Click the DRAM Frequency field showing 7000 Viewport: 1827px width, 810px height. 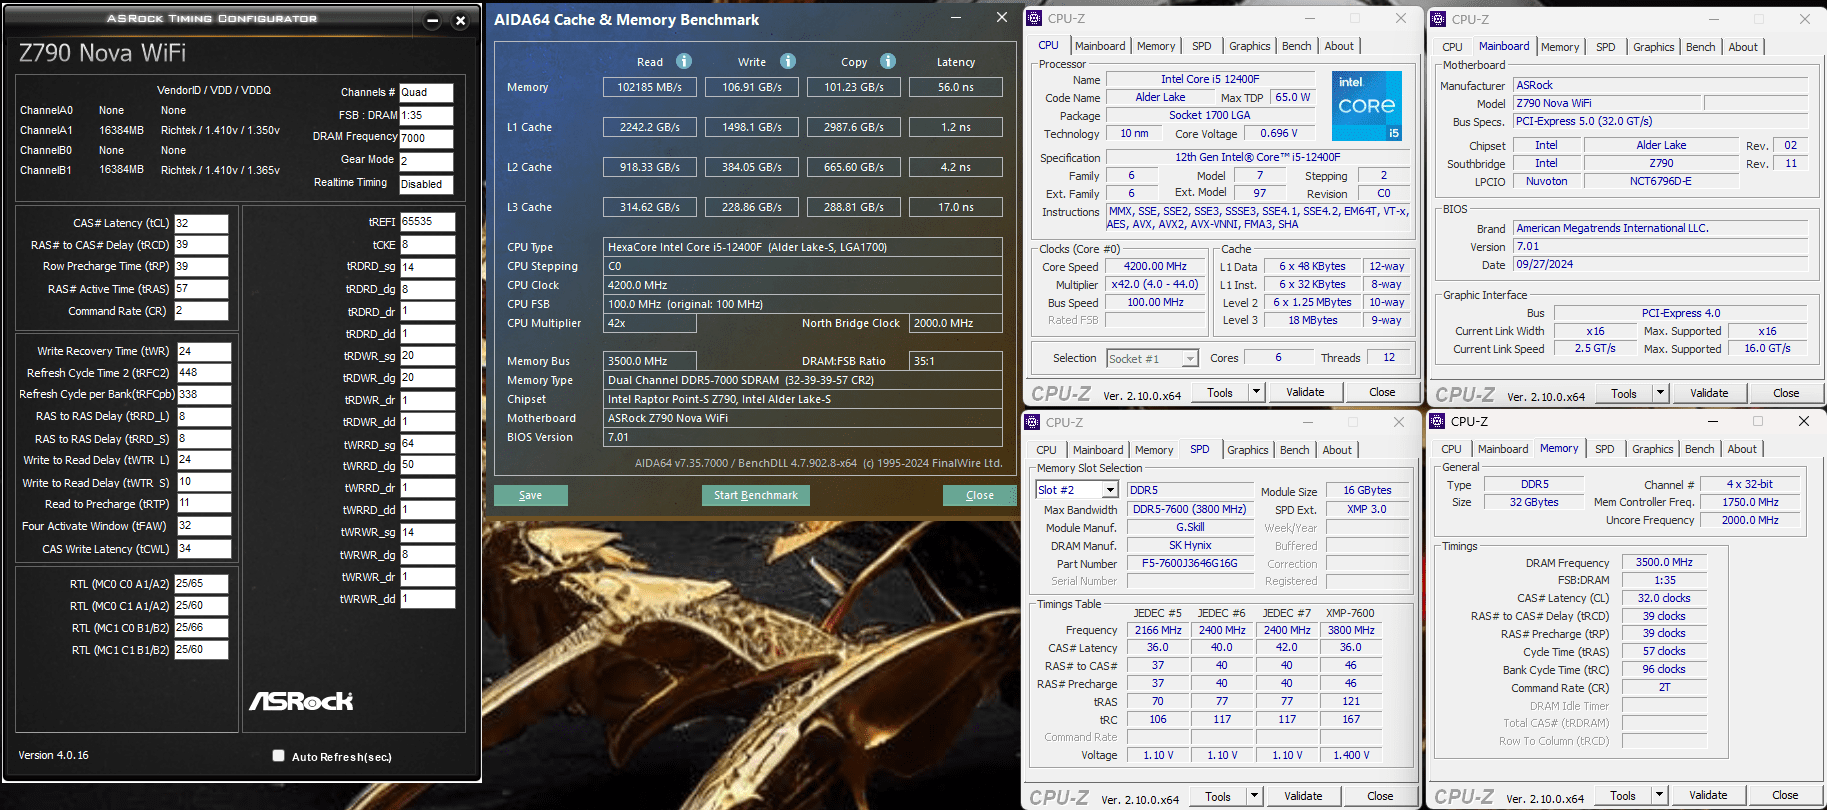(x=426, y=138)
